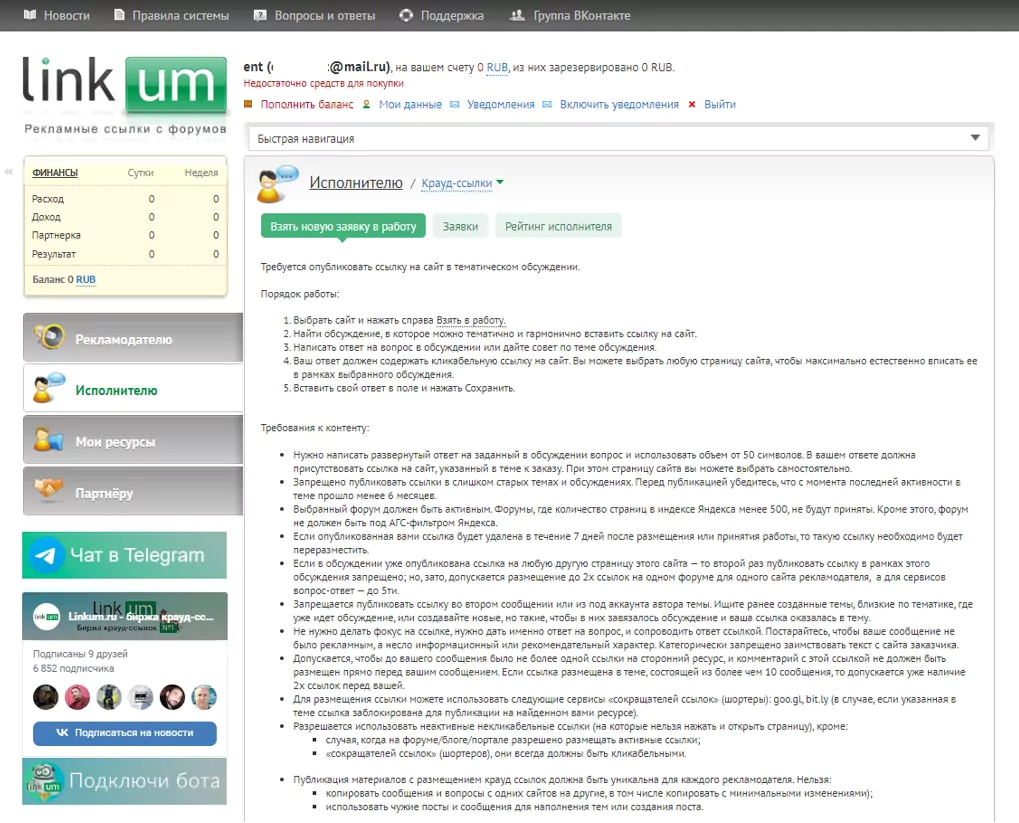Viewport: 1019px width, 823px height.
Task: Click the envelope icon before Включить уведомления
Action: pos(547,104)
